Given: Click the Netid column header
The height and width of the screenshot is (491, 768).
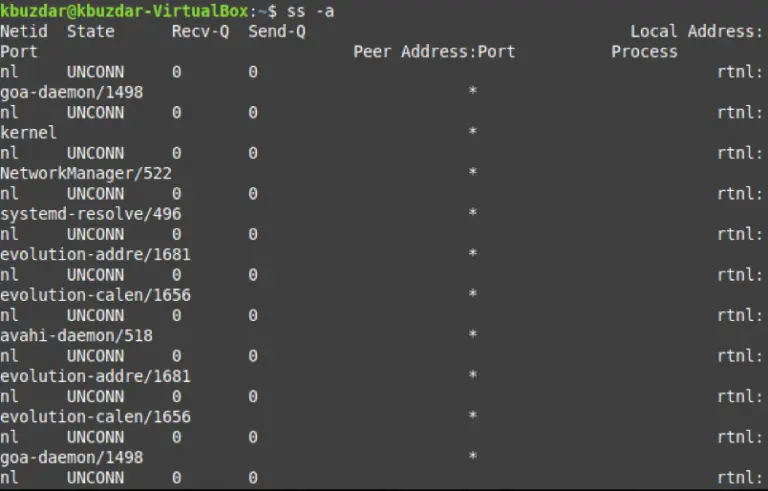Looking at the screenshot, I should [x=24, y=31].
